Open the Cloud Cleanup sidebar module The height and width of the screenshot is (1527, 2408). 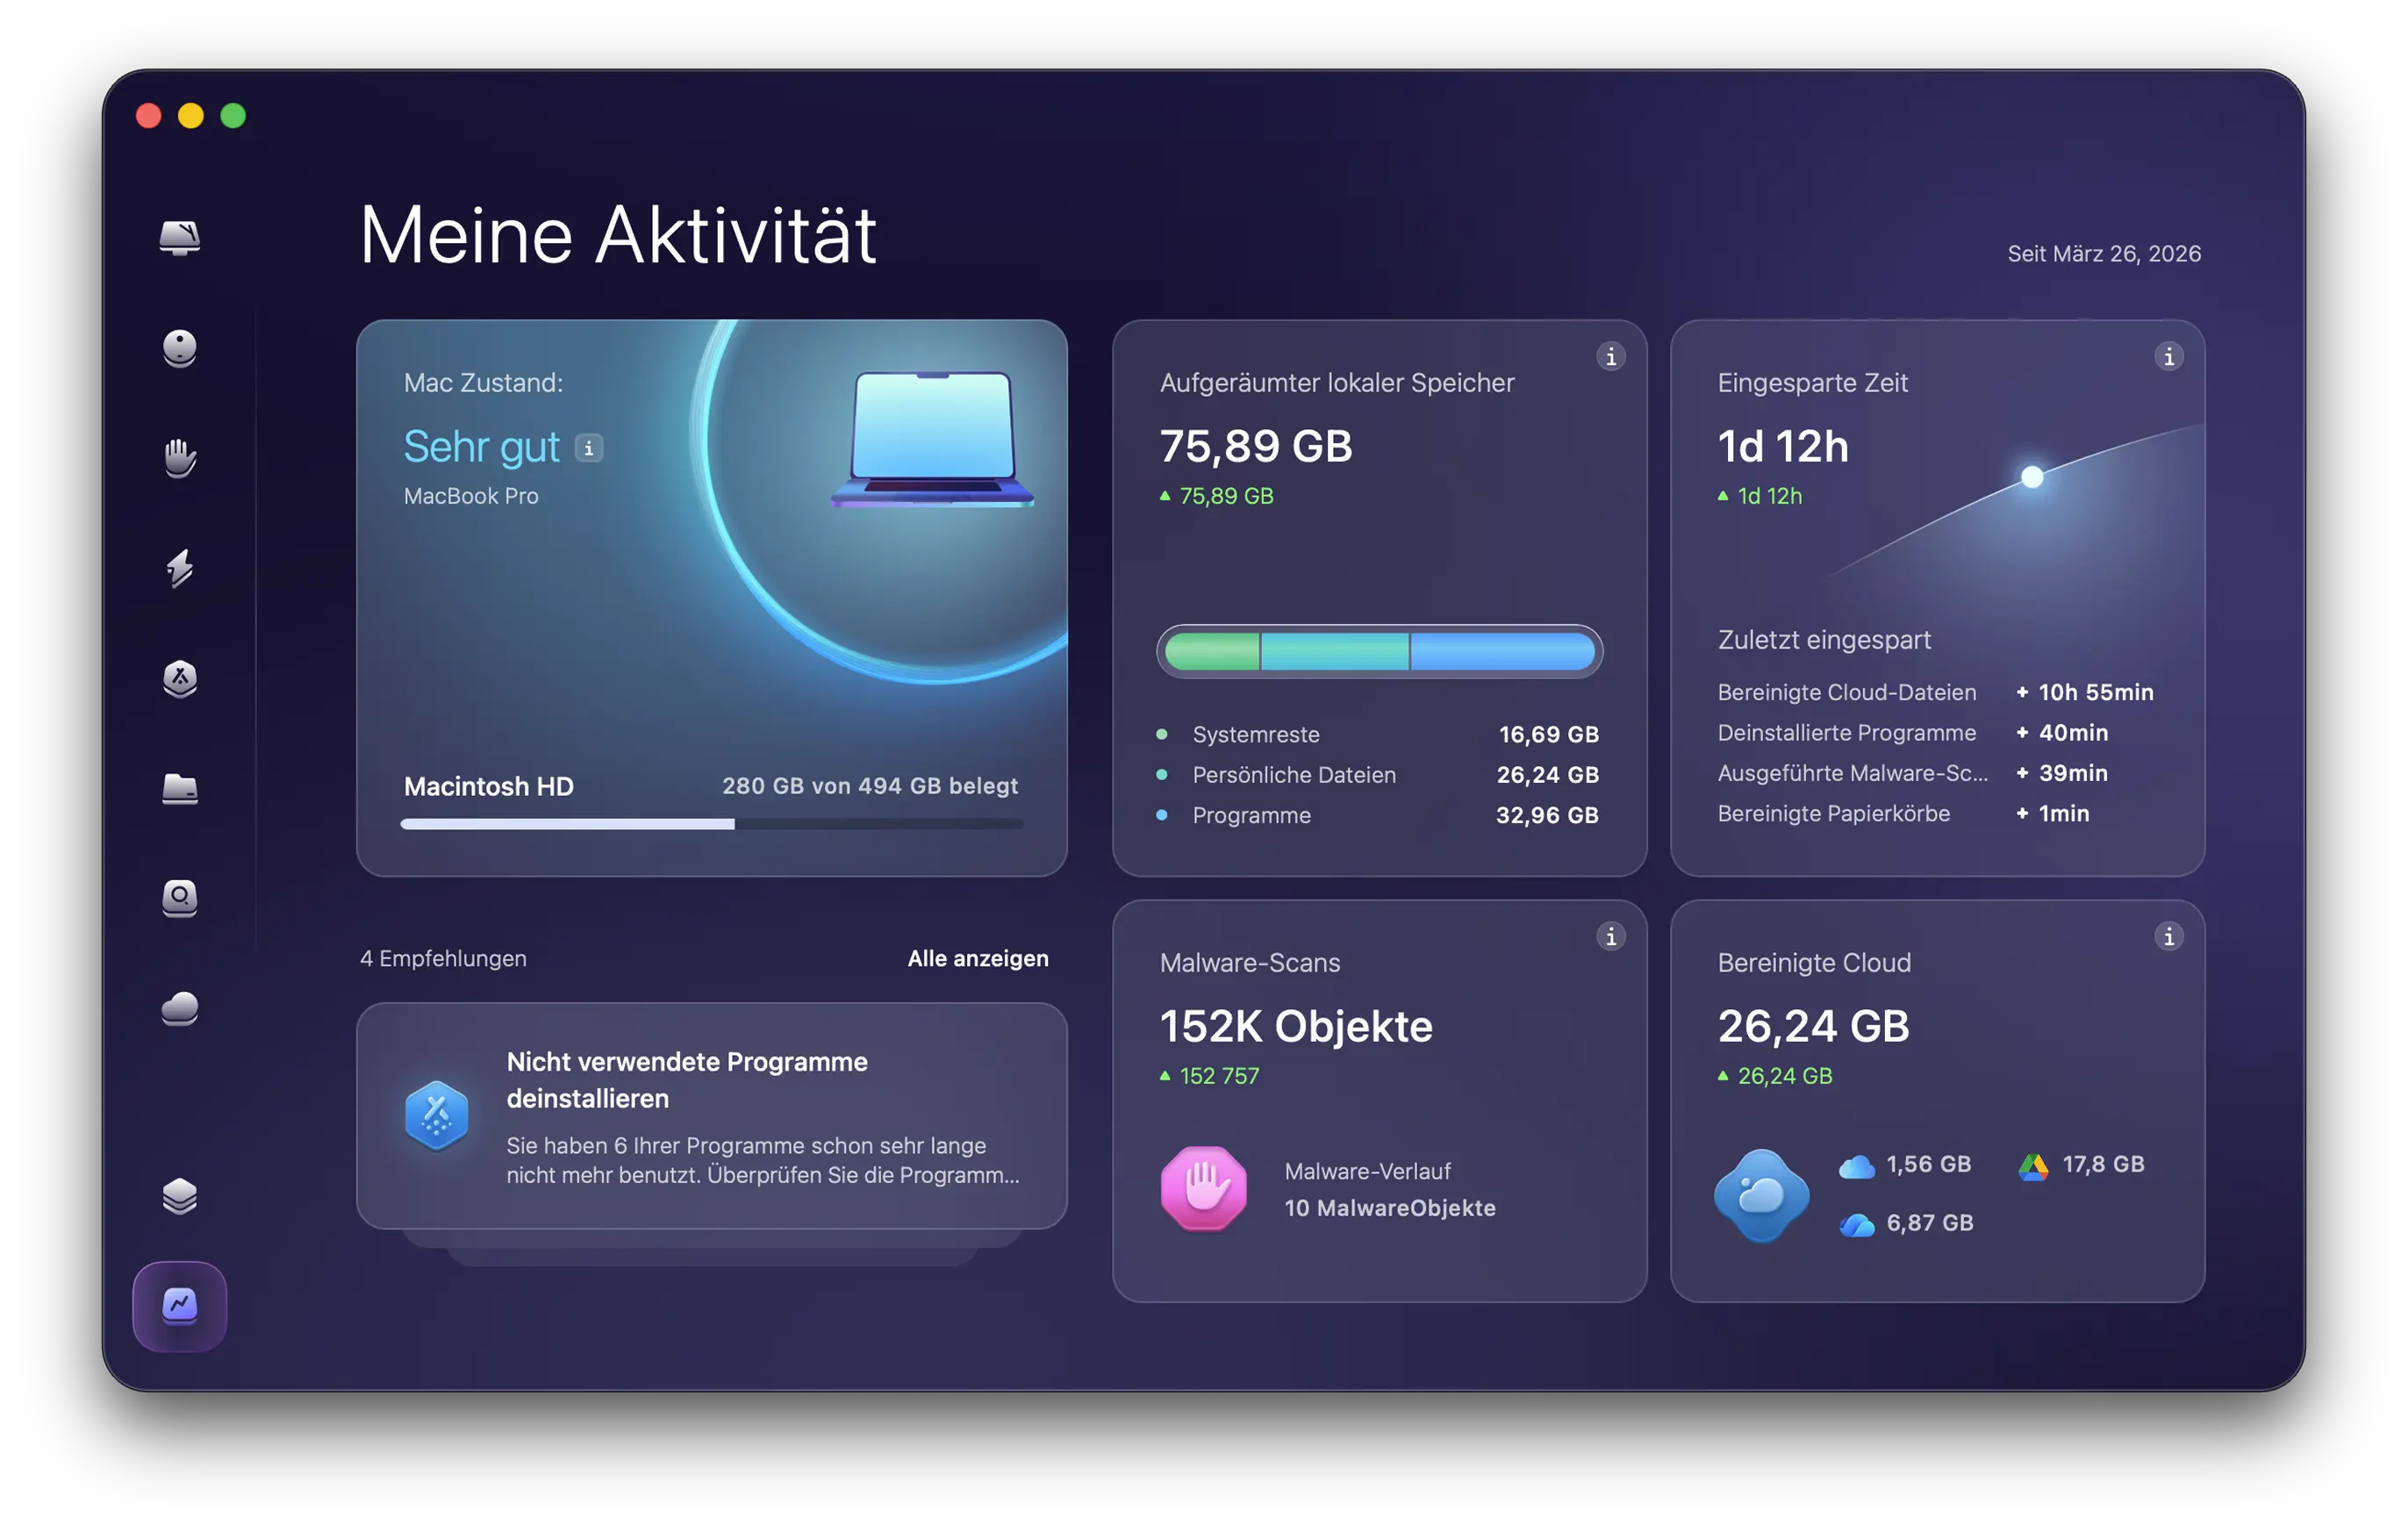(x=180, y=1008)
